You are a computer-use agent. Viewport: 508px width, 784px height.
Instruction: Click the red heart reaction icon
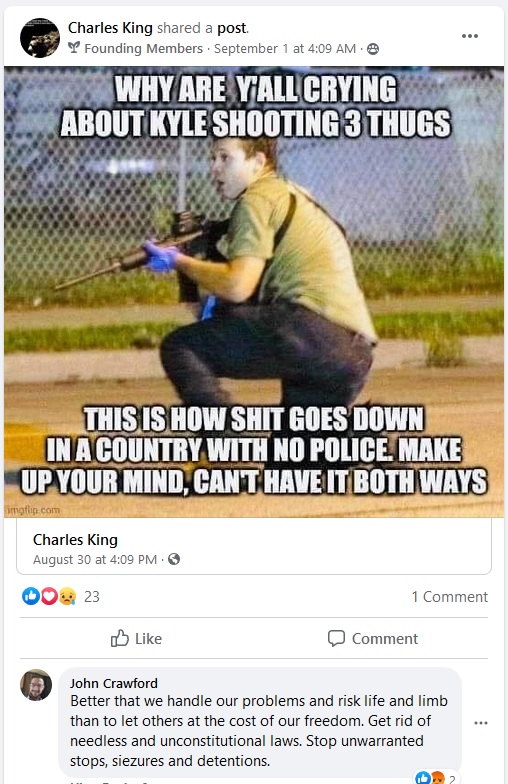48,596
